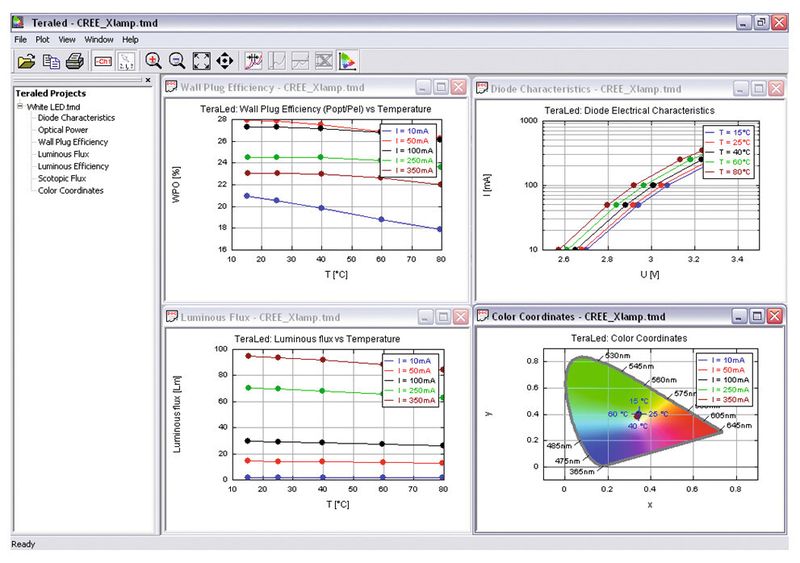The width and height of the screenshot is (800, 563).
Task: Open the File menu
Action: 20,39
